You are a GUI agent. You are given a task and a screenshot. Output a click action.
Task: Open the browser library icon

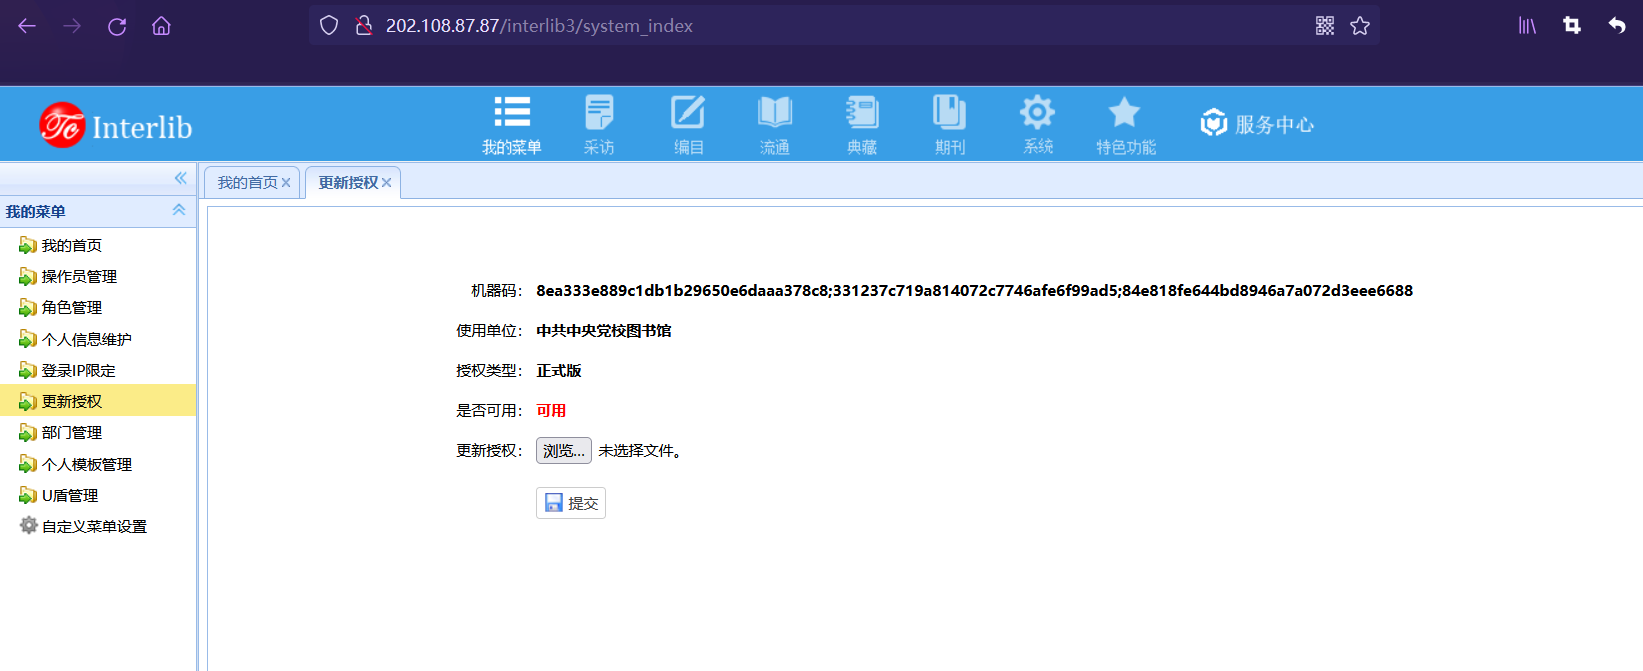click(1527, 26)
